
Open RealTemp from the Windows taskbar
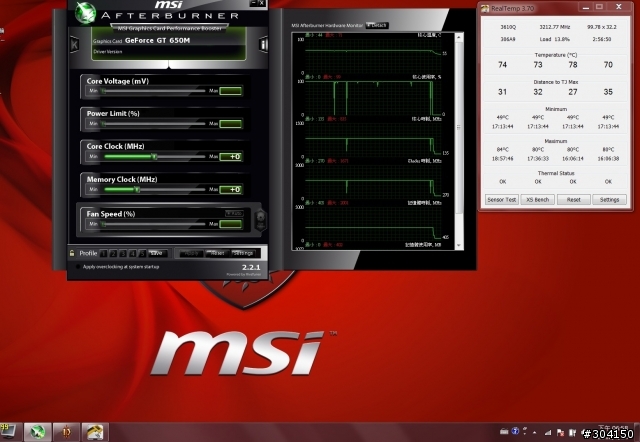click(x=95, y=432)
